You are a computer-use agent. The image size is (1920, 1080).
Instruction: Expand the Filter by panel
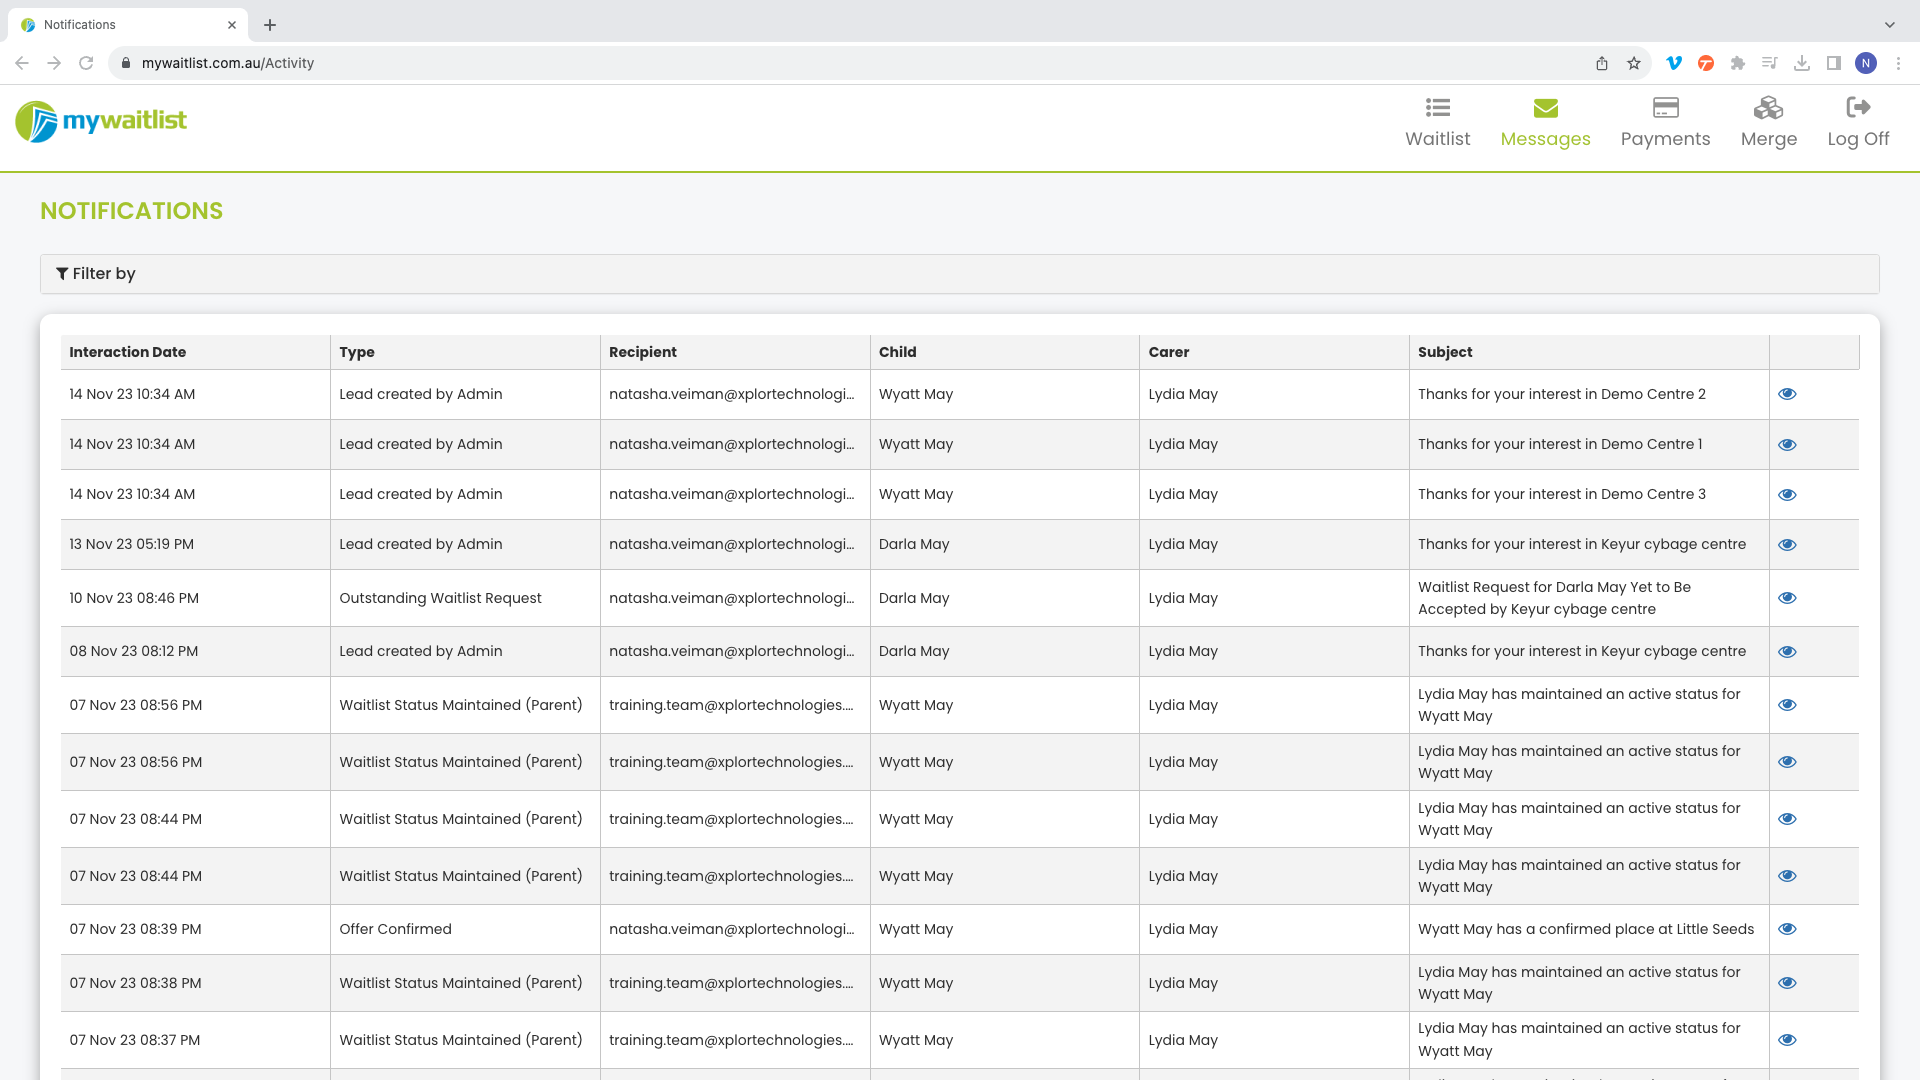pyautogui.click(x=96, y=274)
